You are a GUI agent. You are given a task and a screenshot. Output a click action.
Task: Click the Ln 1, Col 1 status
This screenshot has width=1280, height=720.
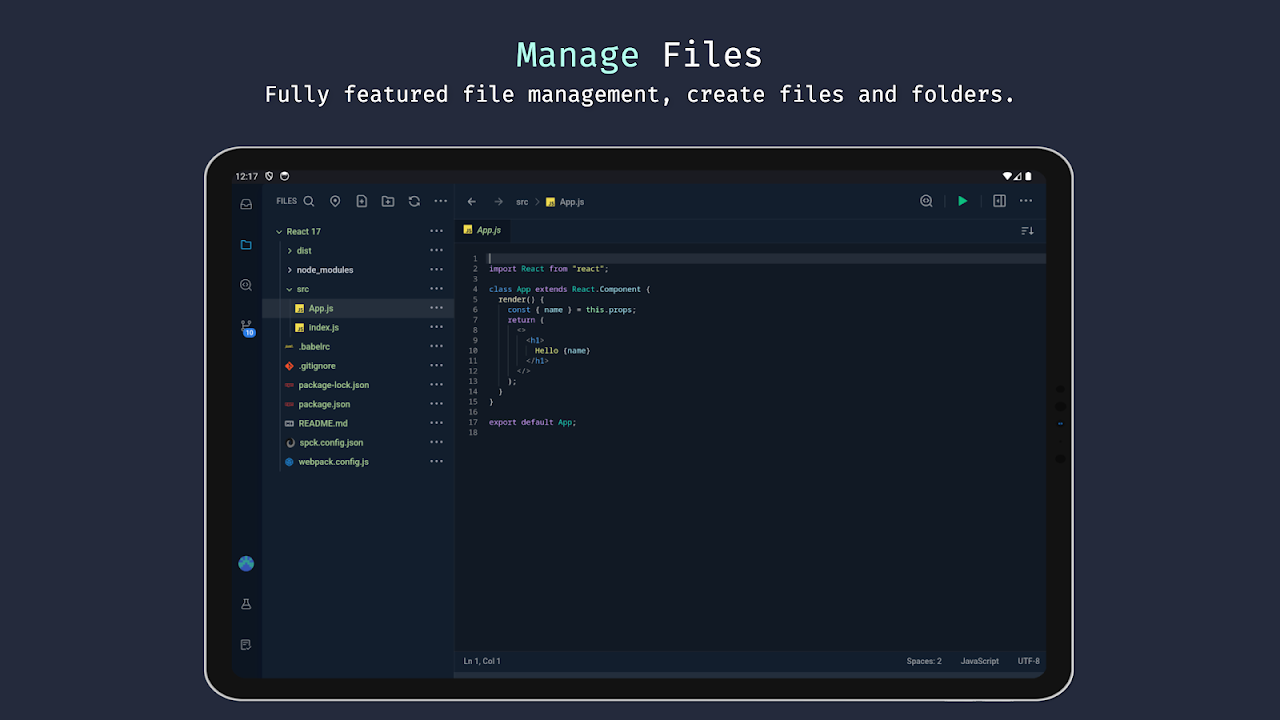(482, 661)
